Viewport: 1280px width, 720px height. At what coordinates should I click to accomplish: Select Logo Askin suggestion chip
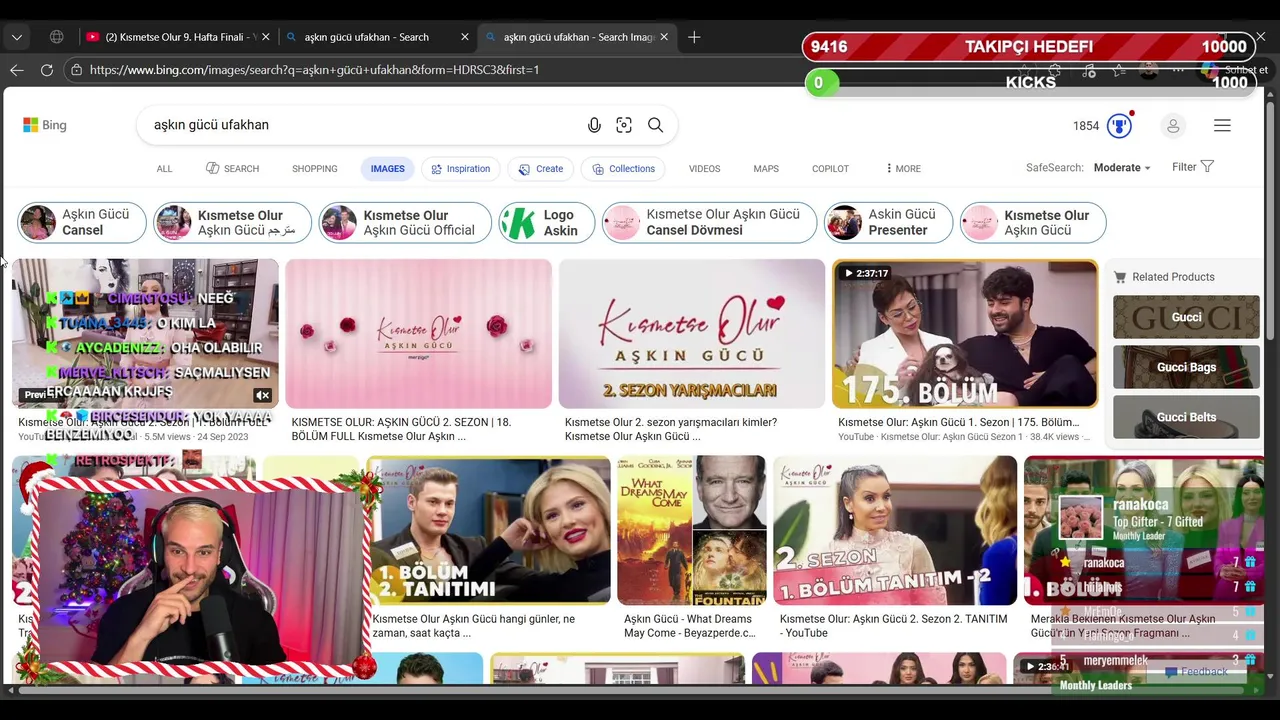point(547,222)
